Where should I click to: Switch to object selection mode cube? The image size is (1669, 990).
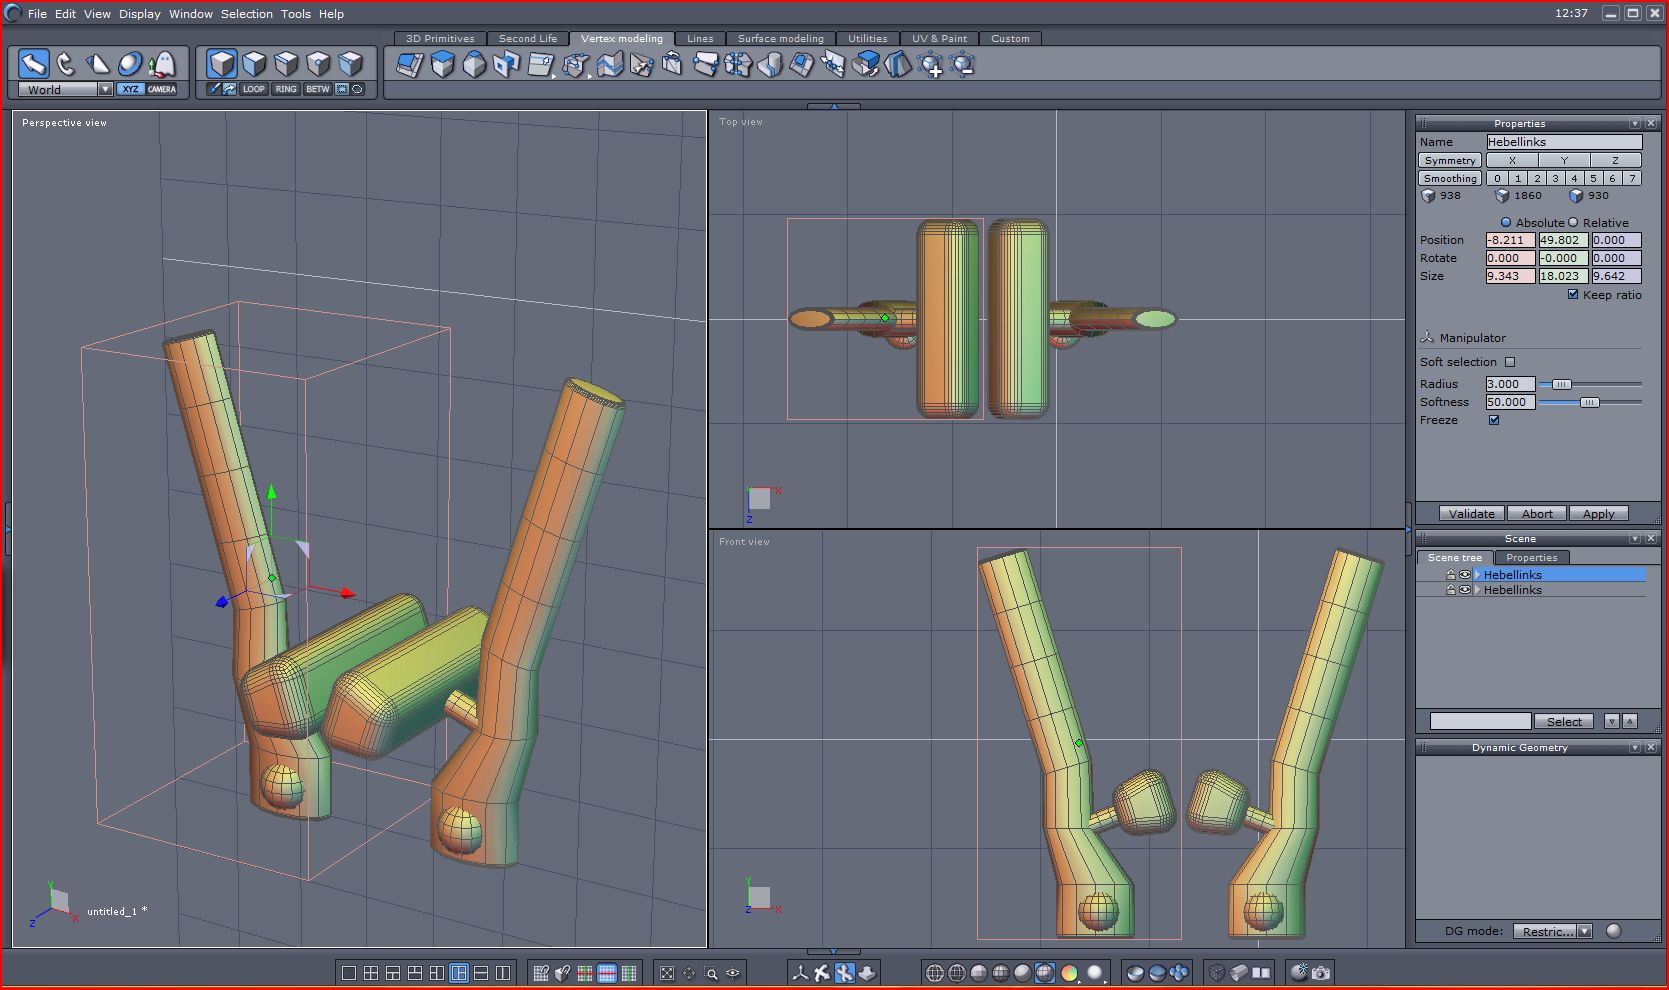222,64
